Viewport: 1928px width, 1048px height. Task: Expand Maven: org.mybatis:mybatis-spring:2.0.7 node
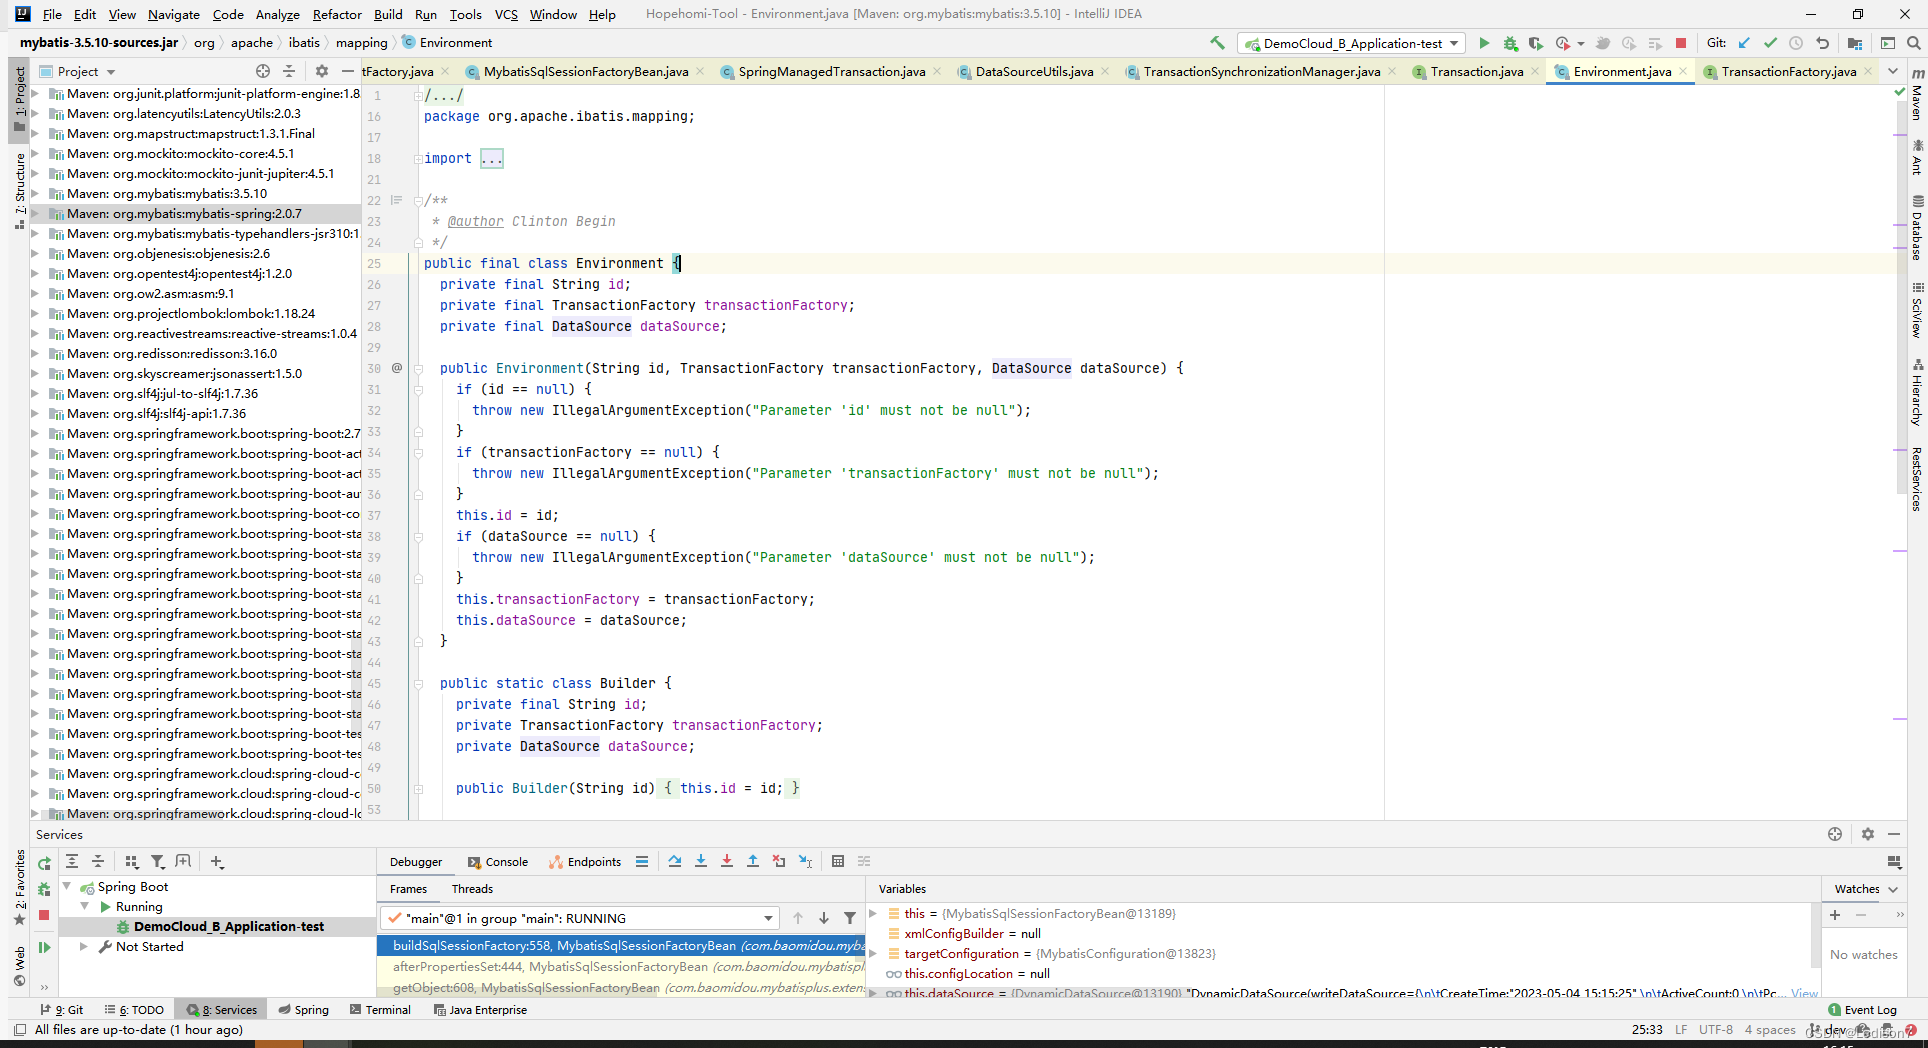(x=35, y=214)
